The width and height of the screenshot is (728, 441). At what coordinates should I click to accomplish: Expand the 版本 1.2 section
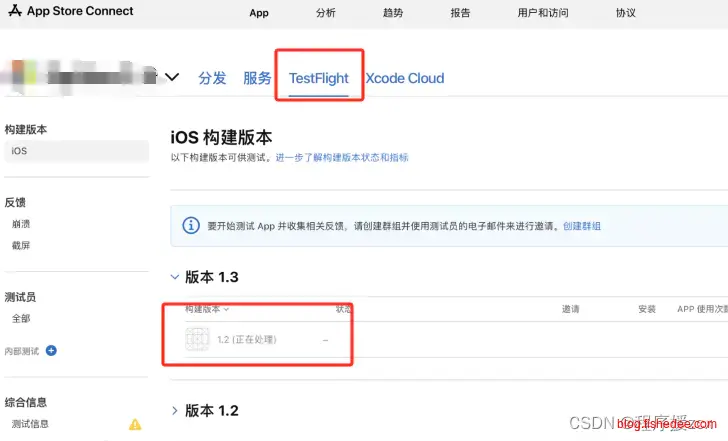click(x=175, y=410)
